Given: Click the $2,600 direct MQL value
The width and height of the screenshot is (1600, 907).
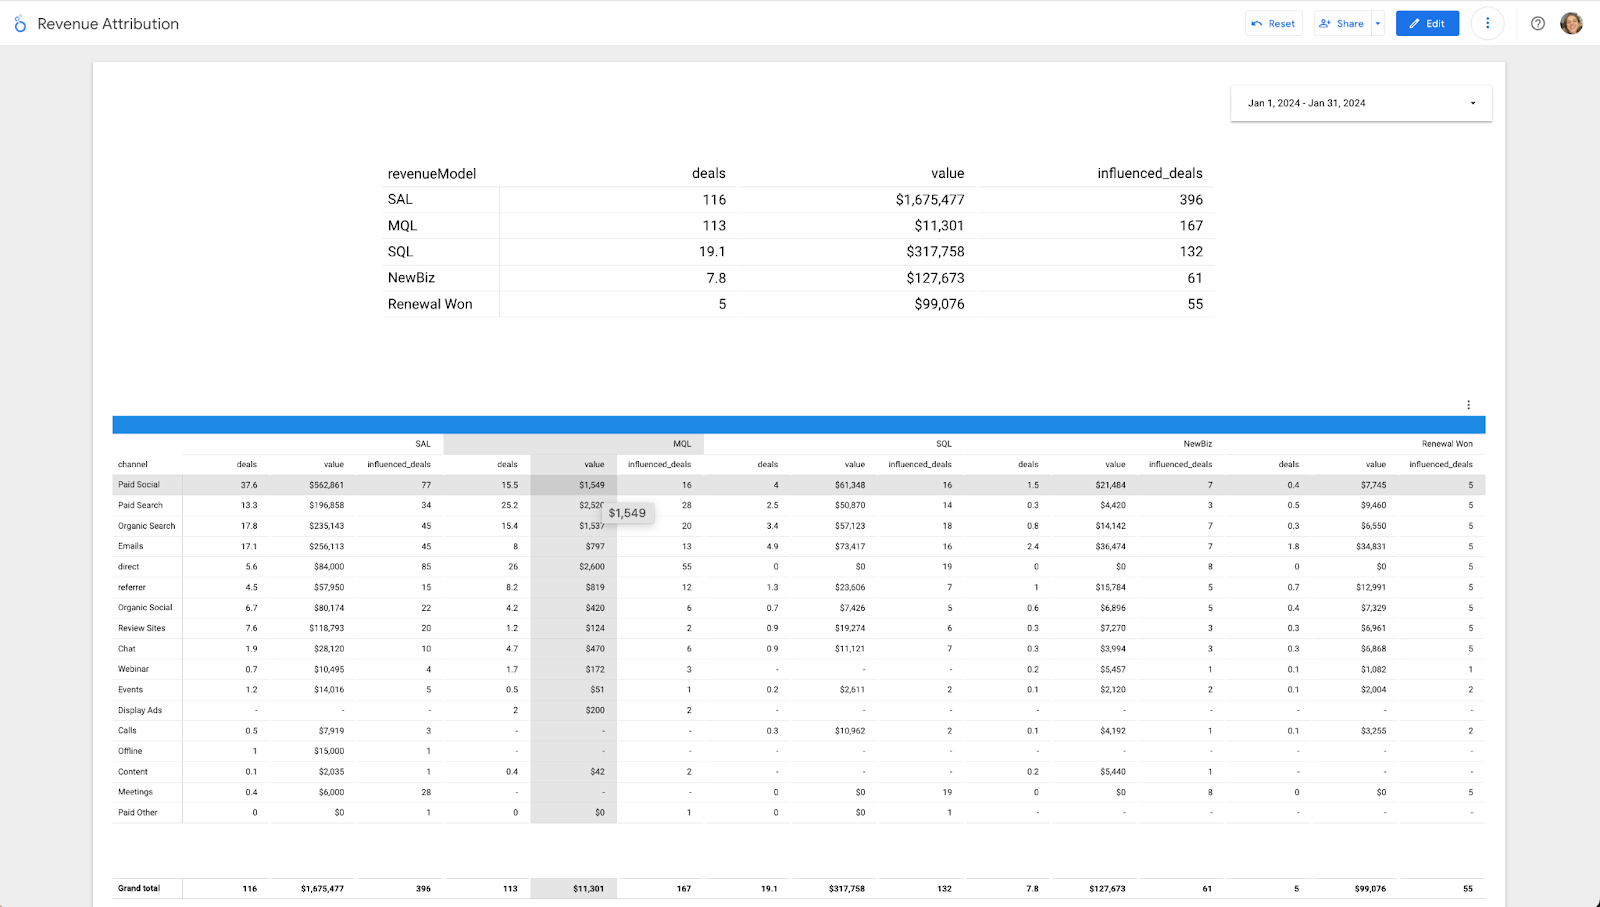Looking at the screenshot, I should (x=592, y=567).
